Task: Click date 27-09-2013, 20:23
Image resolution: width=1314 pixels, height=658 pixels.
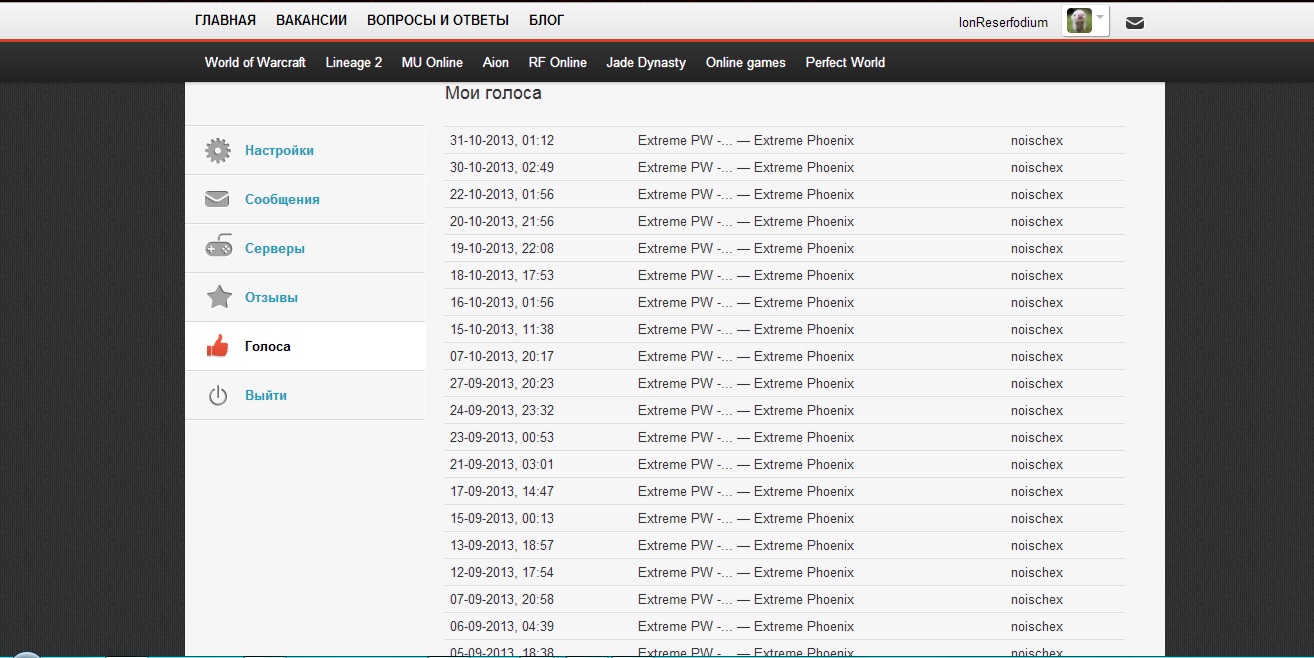Action: click(502, 384)
